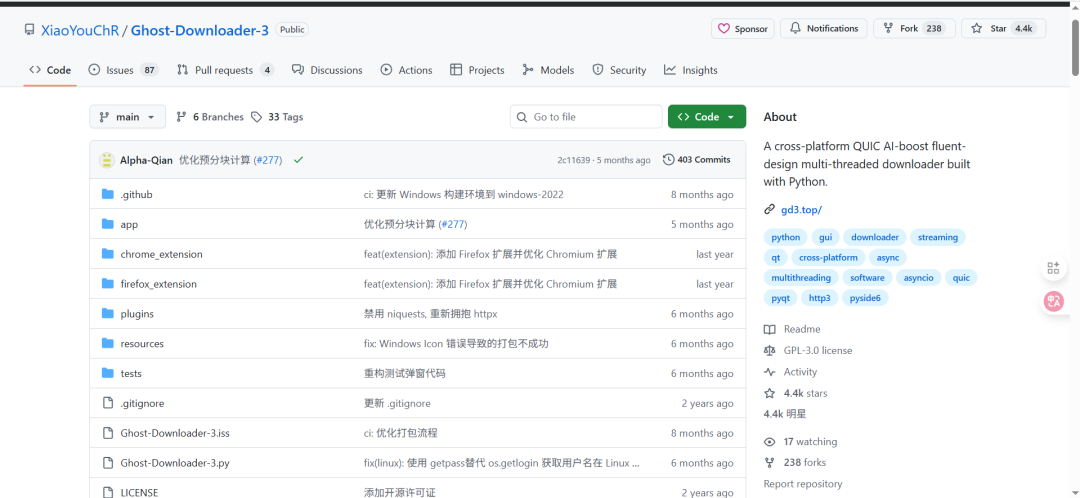Visit the gd3.top website link
The width and height of the screenshot is (1080, 498).
coord(802,209)
